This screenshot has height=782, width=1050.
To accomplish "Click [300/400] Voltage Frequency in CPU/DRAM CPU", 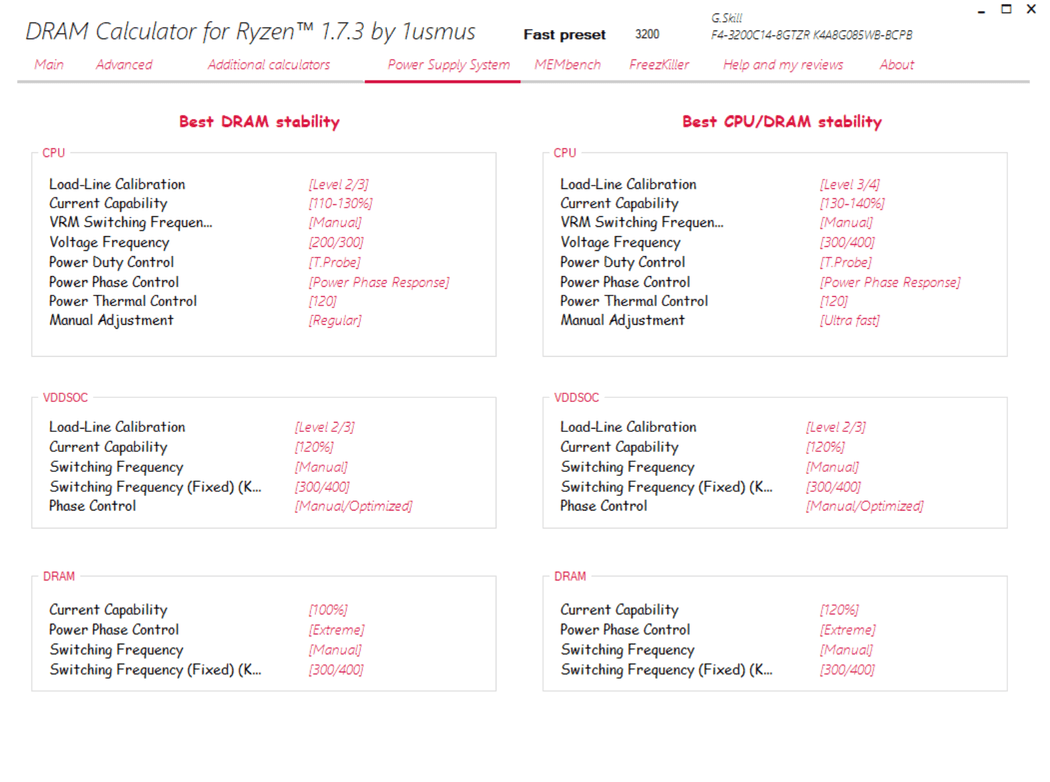I will 847,242.
